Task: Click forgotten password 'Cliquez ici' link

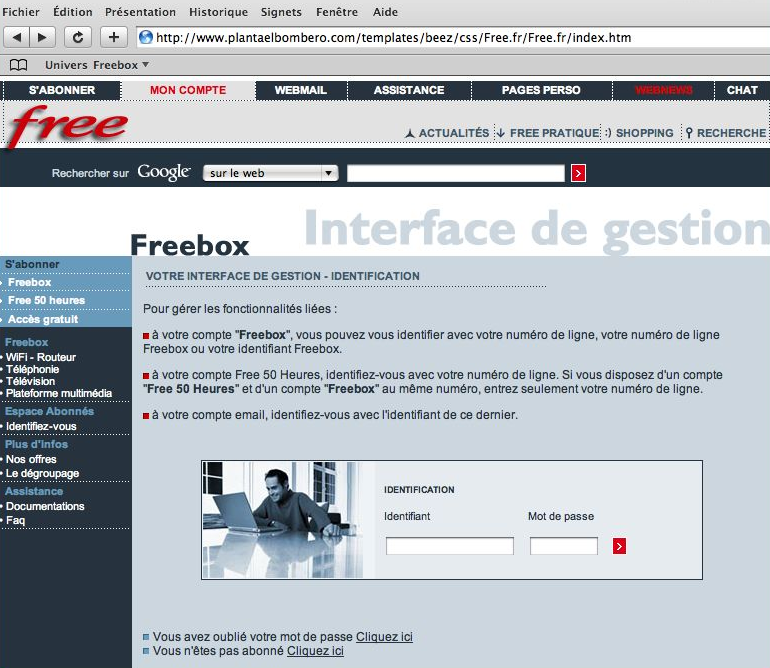Action: pos(384,637)
